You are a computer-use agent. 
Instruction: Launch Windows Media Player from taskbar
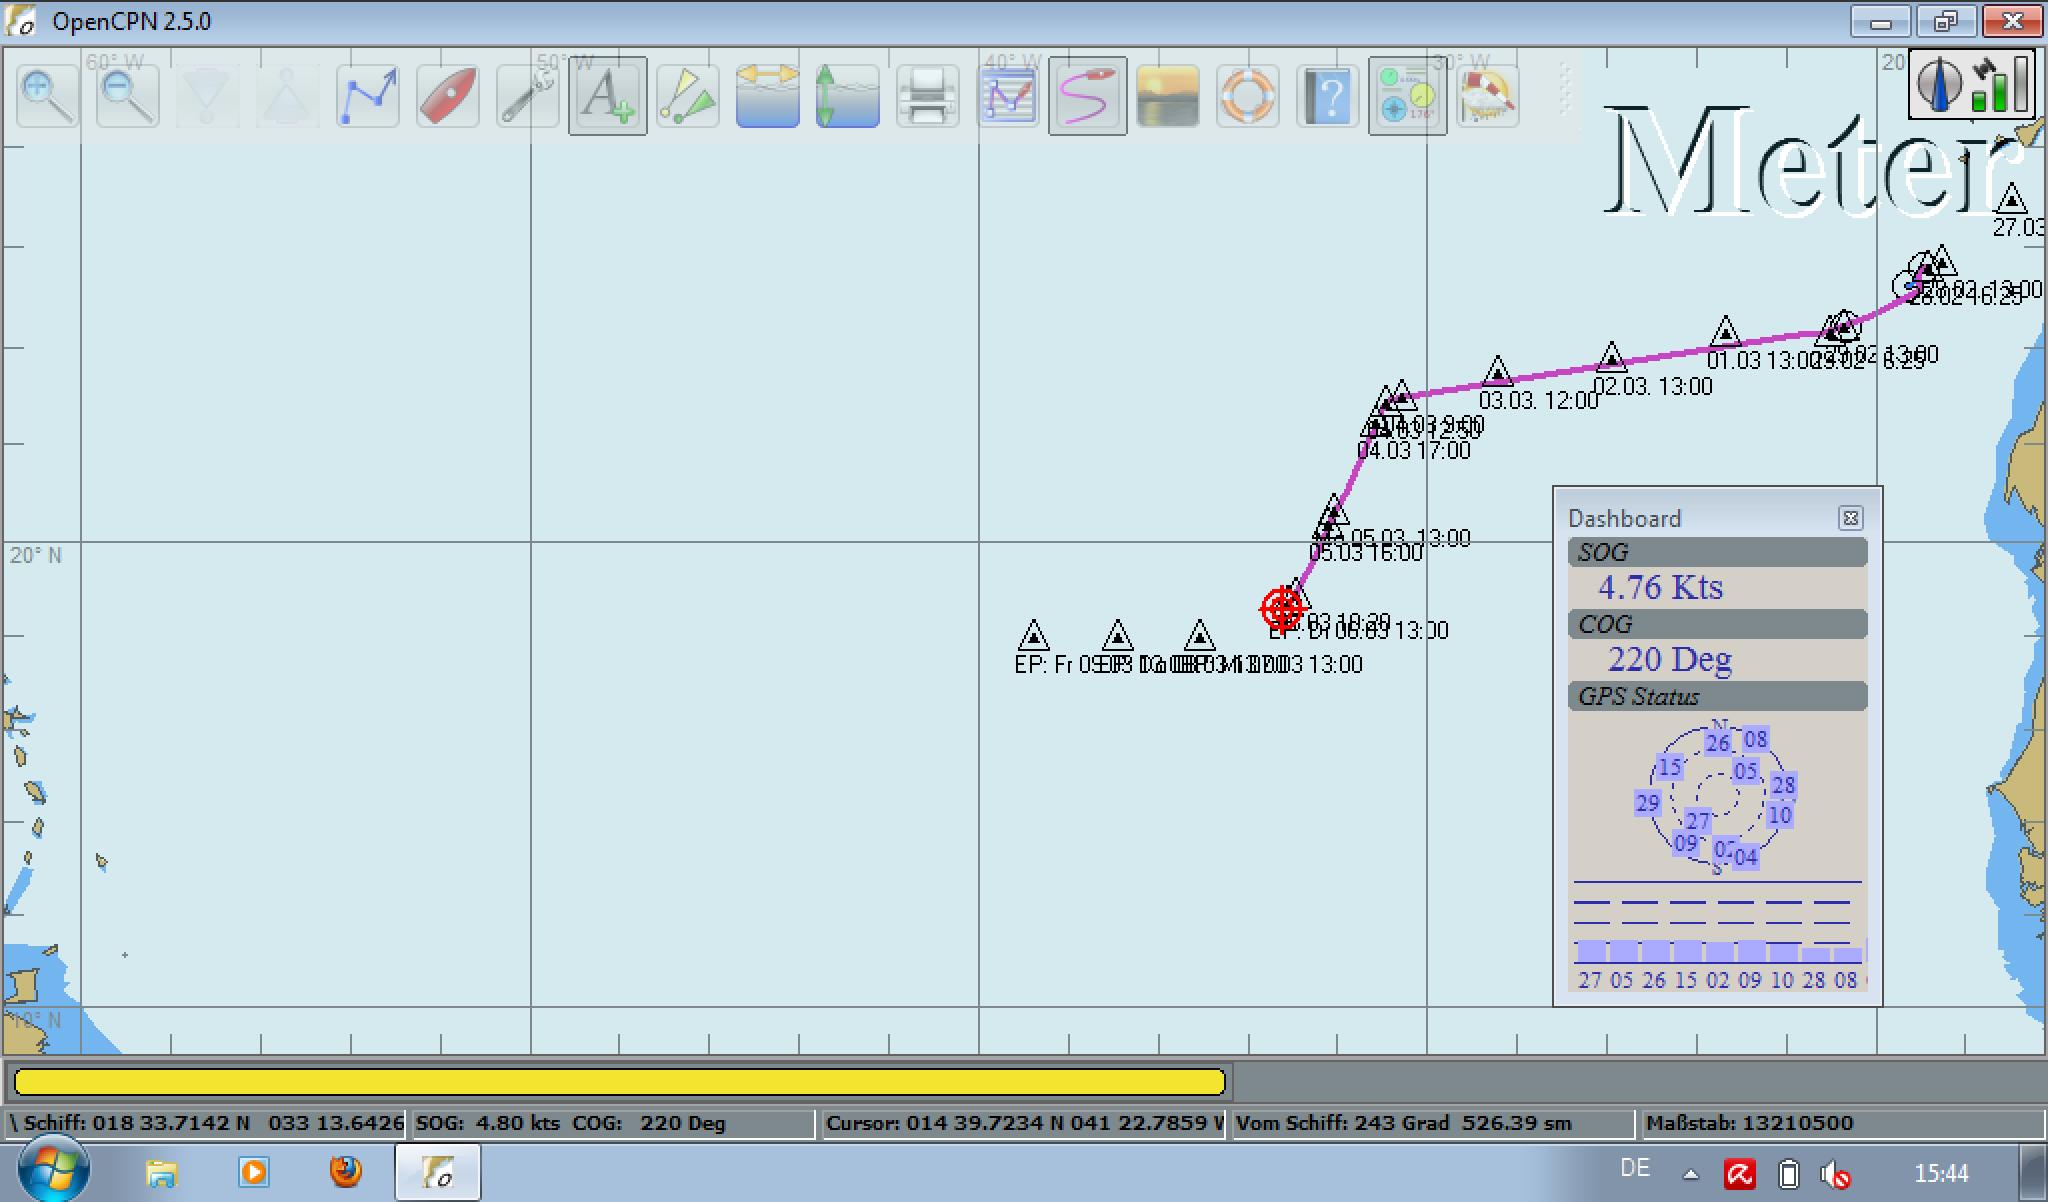coord(253,1172)
